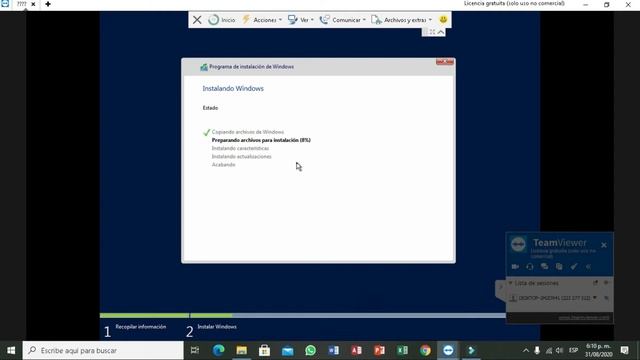Click the fullscreen icon below the toolbar
Image resolution: width=640 pixels, height=360 pixels.
point(432,32)
